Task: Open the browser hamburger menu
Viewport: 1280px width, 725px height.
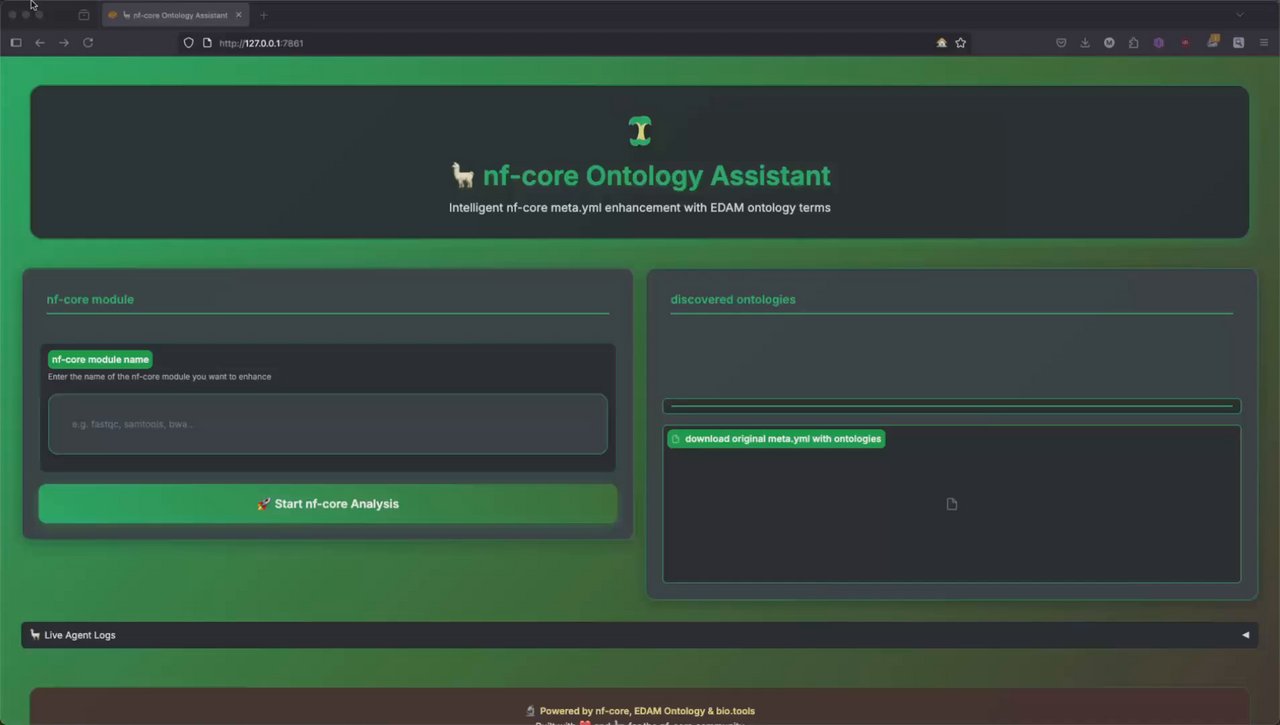Action: [1264, 43]
